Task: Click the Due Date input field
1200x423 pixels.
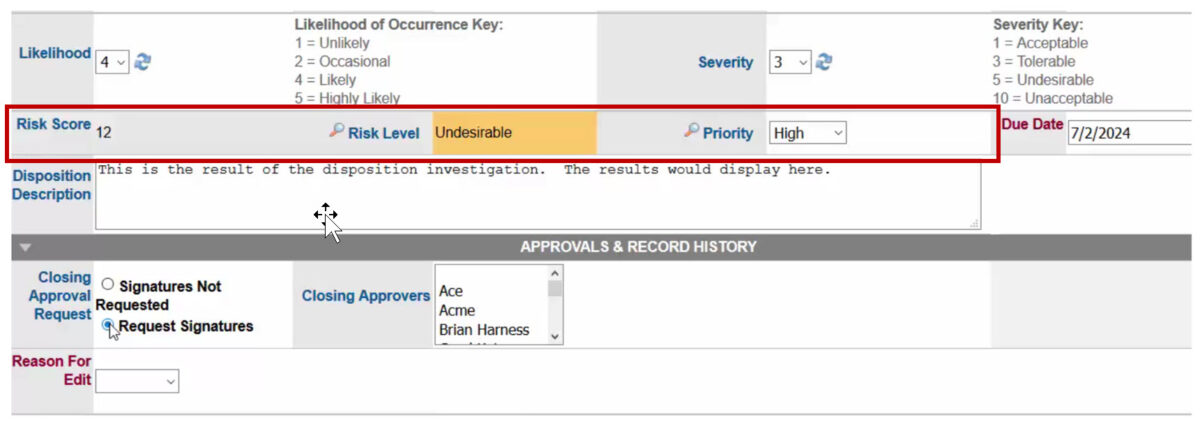Action: pyautogui.click(x=1128, y=132)
